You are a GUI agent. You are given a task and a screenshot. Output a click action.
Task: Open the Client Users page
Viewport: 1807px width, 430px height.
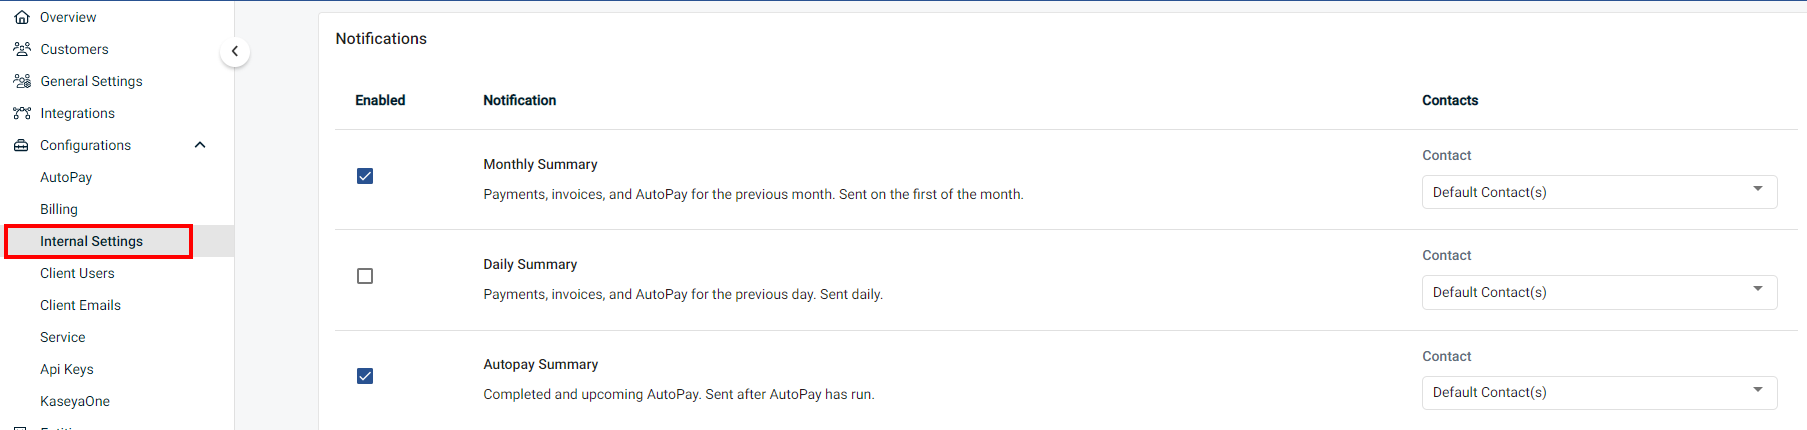[77, 273]
